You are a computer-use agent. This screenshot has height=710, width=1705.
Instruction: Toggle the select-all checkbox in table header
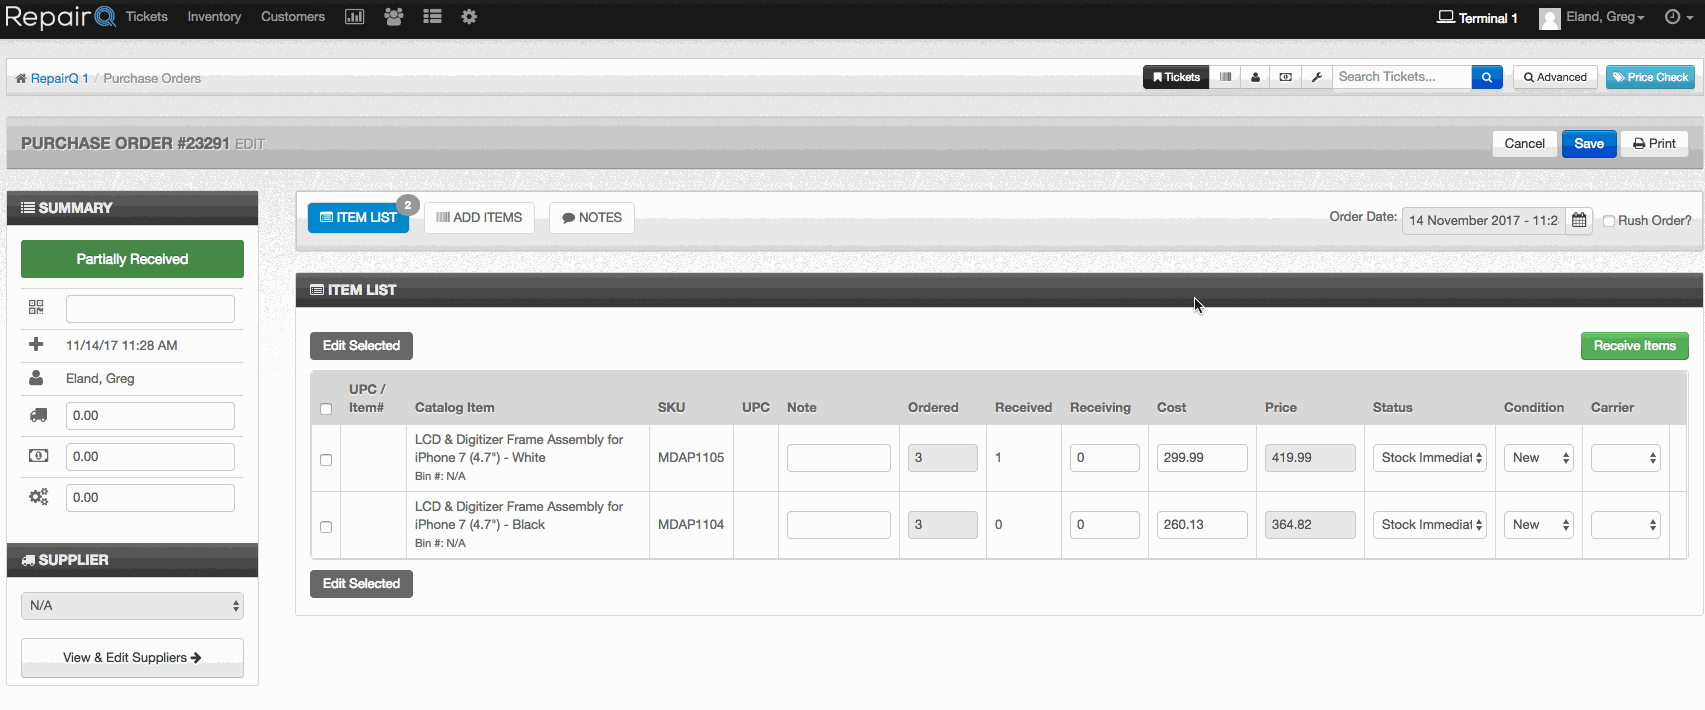326,409
